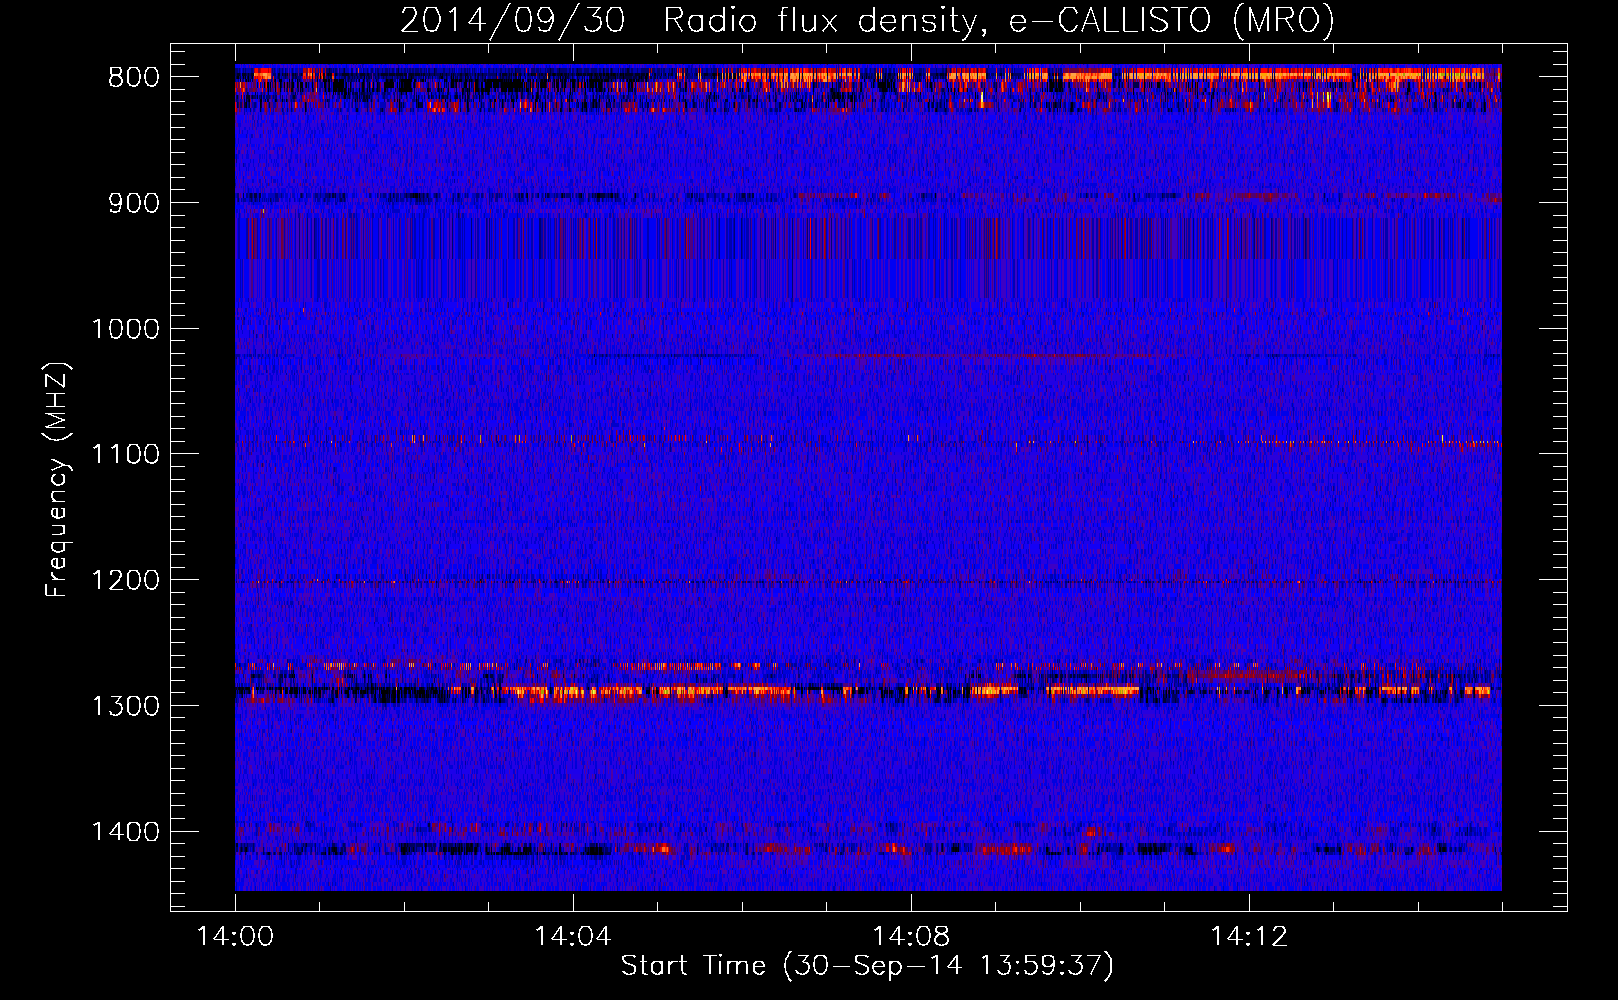Image resolution: width=1618 pixels, height=1000 pixels.
Task: Click the "Start Time (30-Sep-14 13:59:37)" label
Action: click(867, 966)
